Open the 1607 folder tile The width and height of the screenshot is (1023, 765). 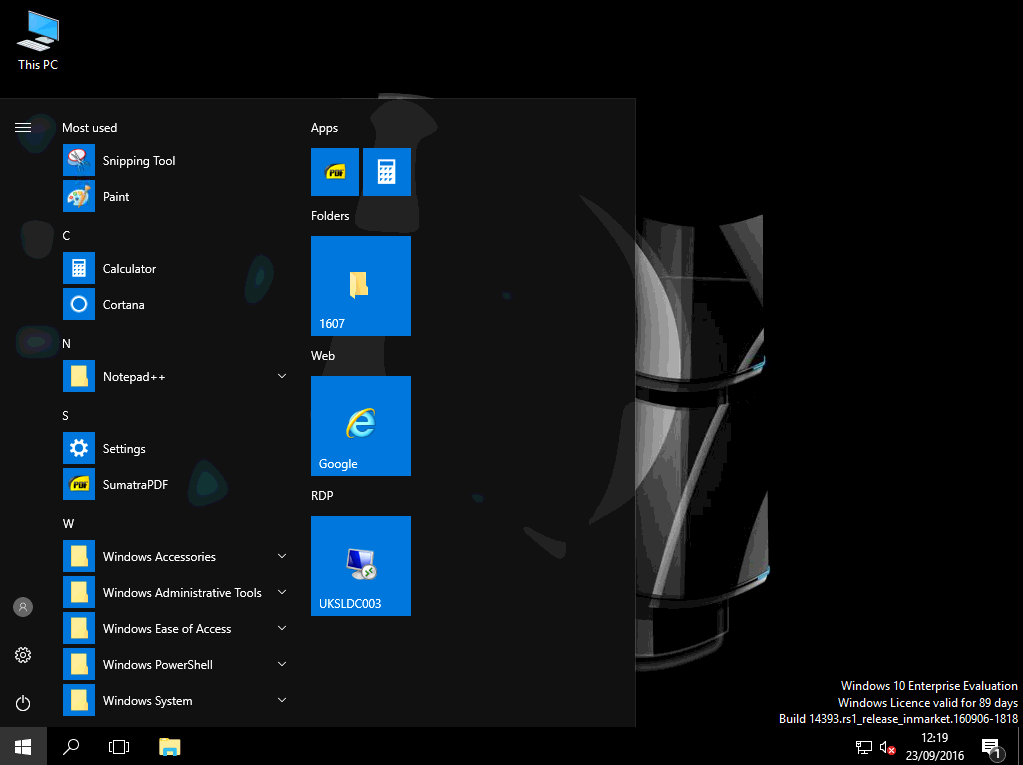click(x=361, y=286)
